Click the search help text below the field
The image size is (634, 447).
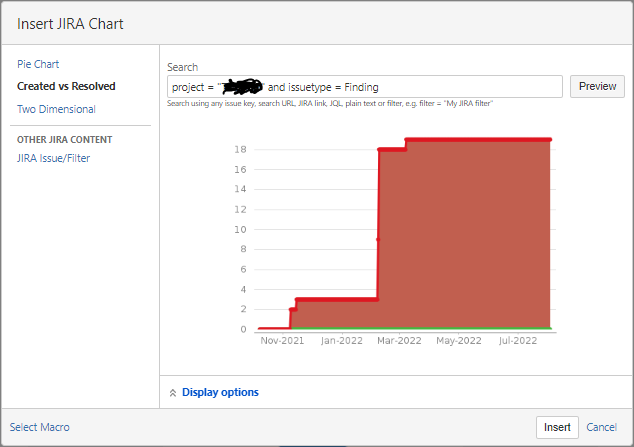330,103
